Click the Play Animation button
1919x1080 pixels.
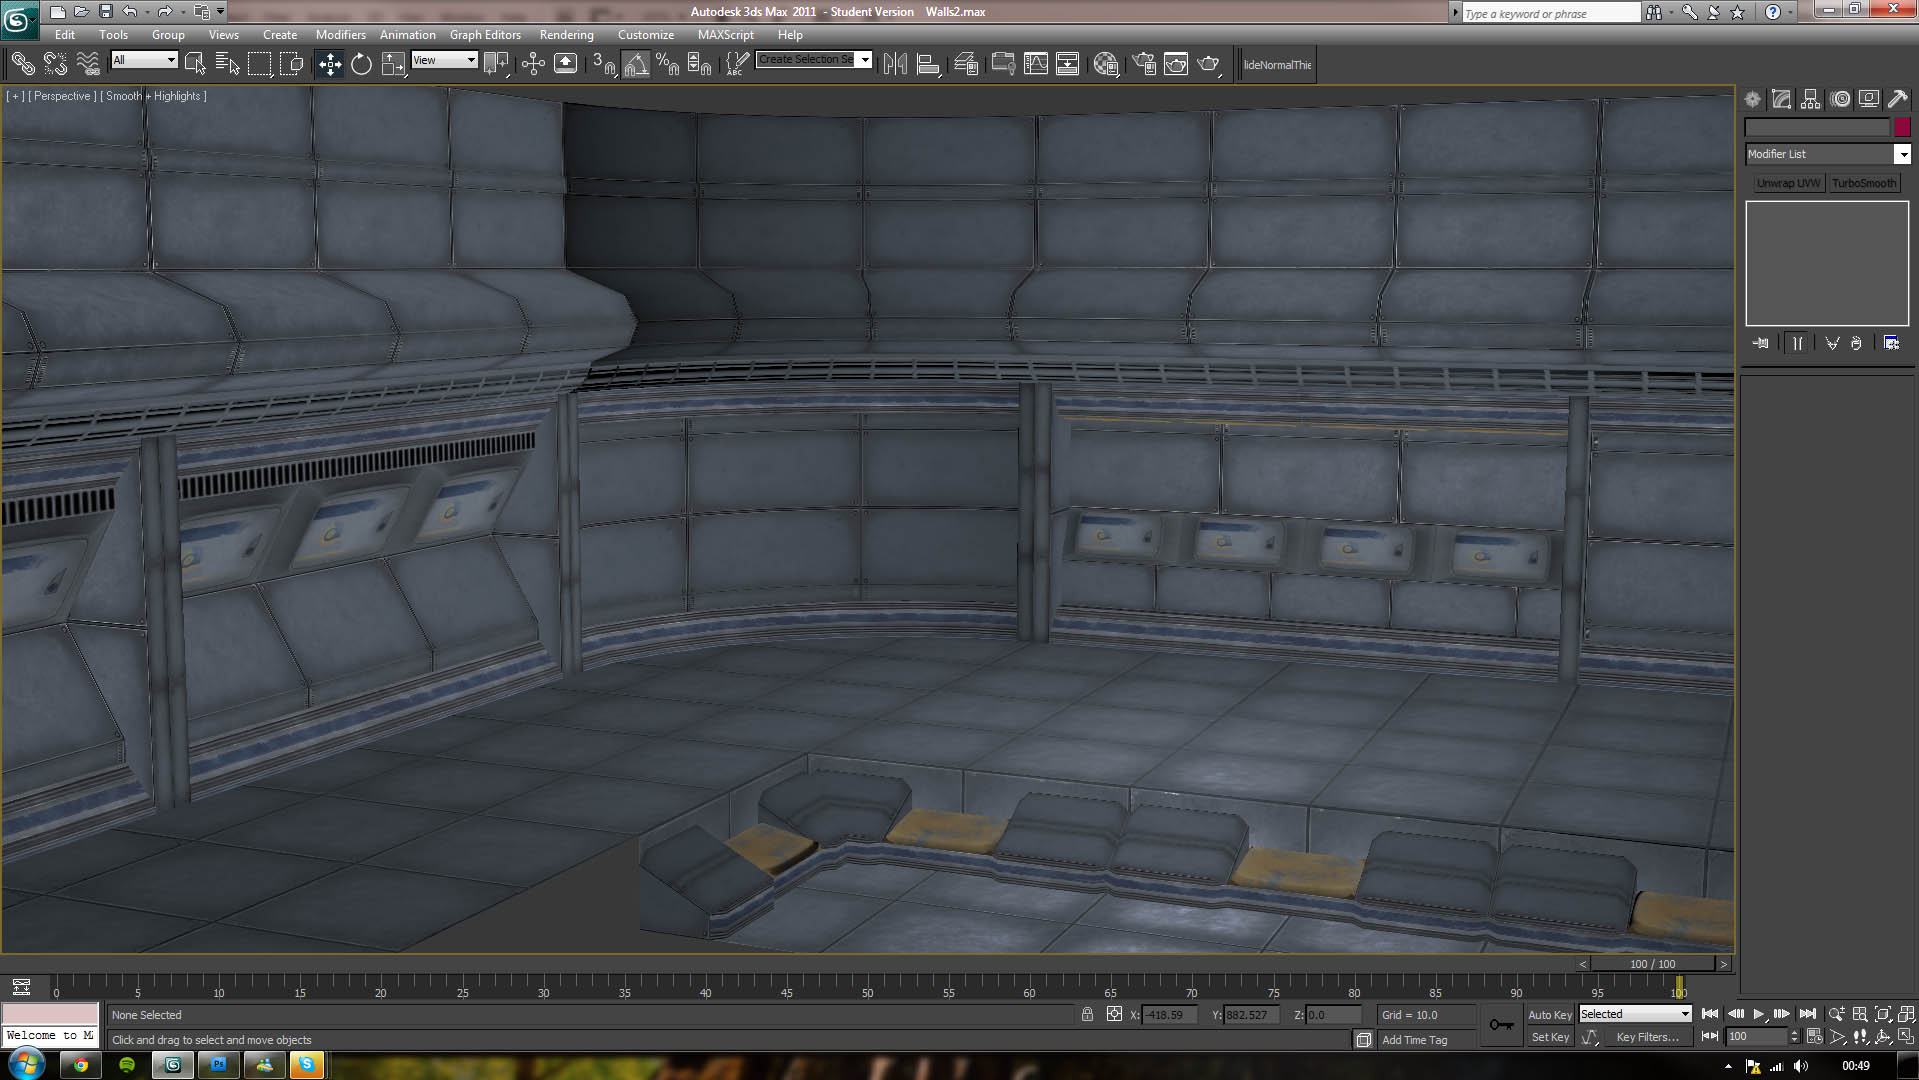(1759, 1014)
